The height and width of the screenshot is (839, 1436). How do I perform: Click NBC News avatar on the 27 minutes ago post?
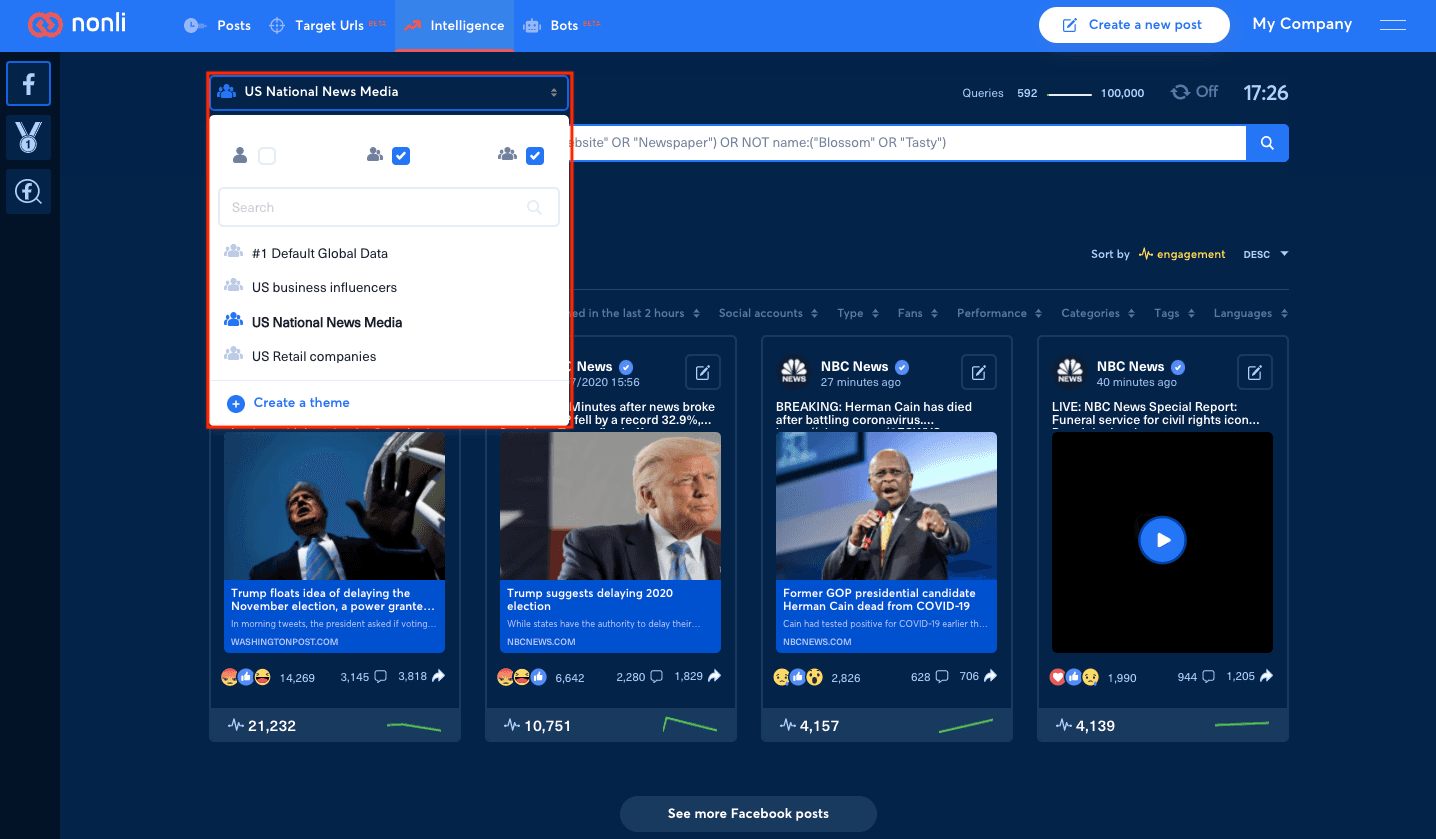794,372
